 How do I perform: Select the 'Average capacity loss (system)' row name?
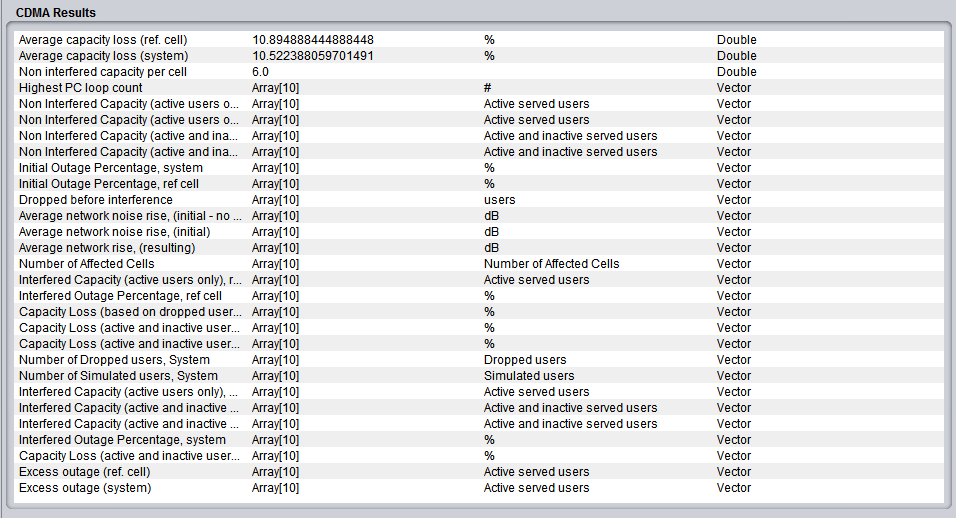tap(104, 56)
